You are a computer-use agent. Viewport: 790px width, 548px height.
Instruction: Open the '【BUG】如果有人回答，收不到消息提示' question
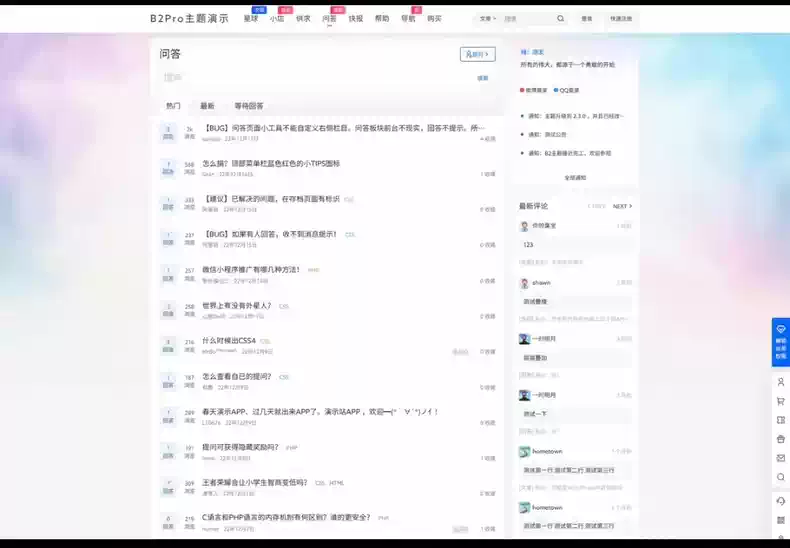[x=270, y=234]
